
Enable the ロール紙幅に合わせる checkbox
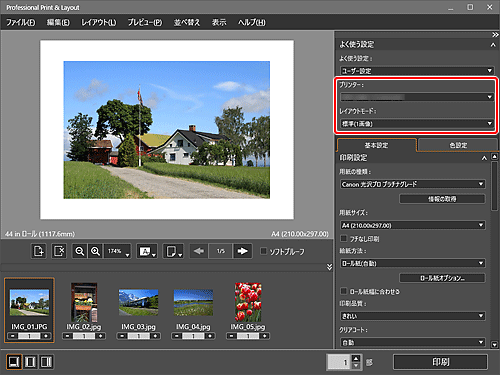tap(343, 291)
